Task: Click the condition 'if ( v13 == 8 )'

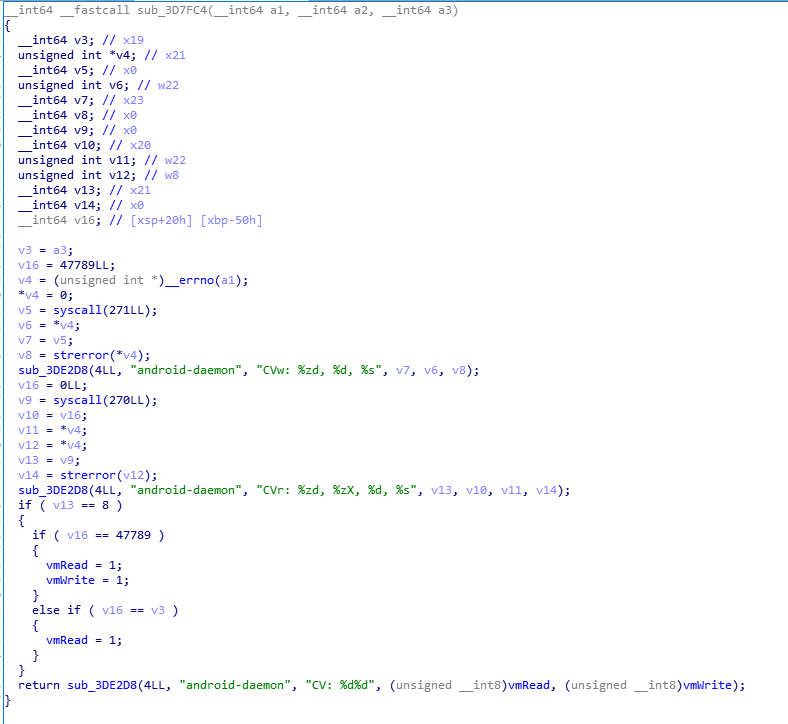Action: 70,505
